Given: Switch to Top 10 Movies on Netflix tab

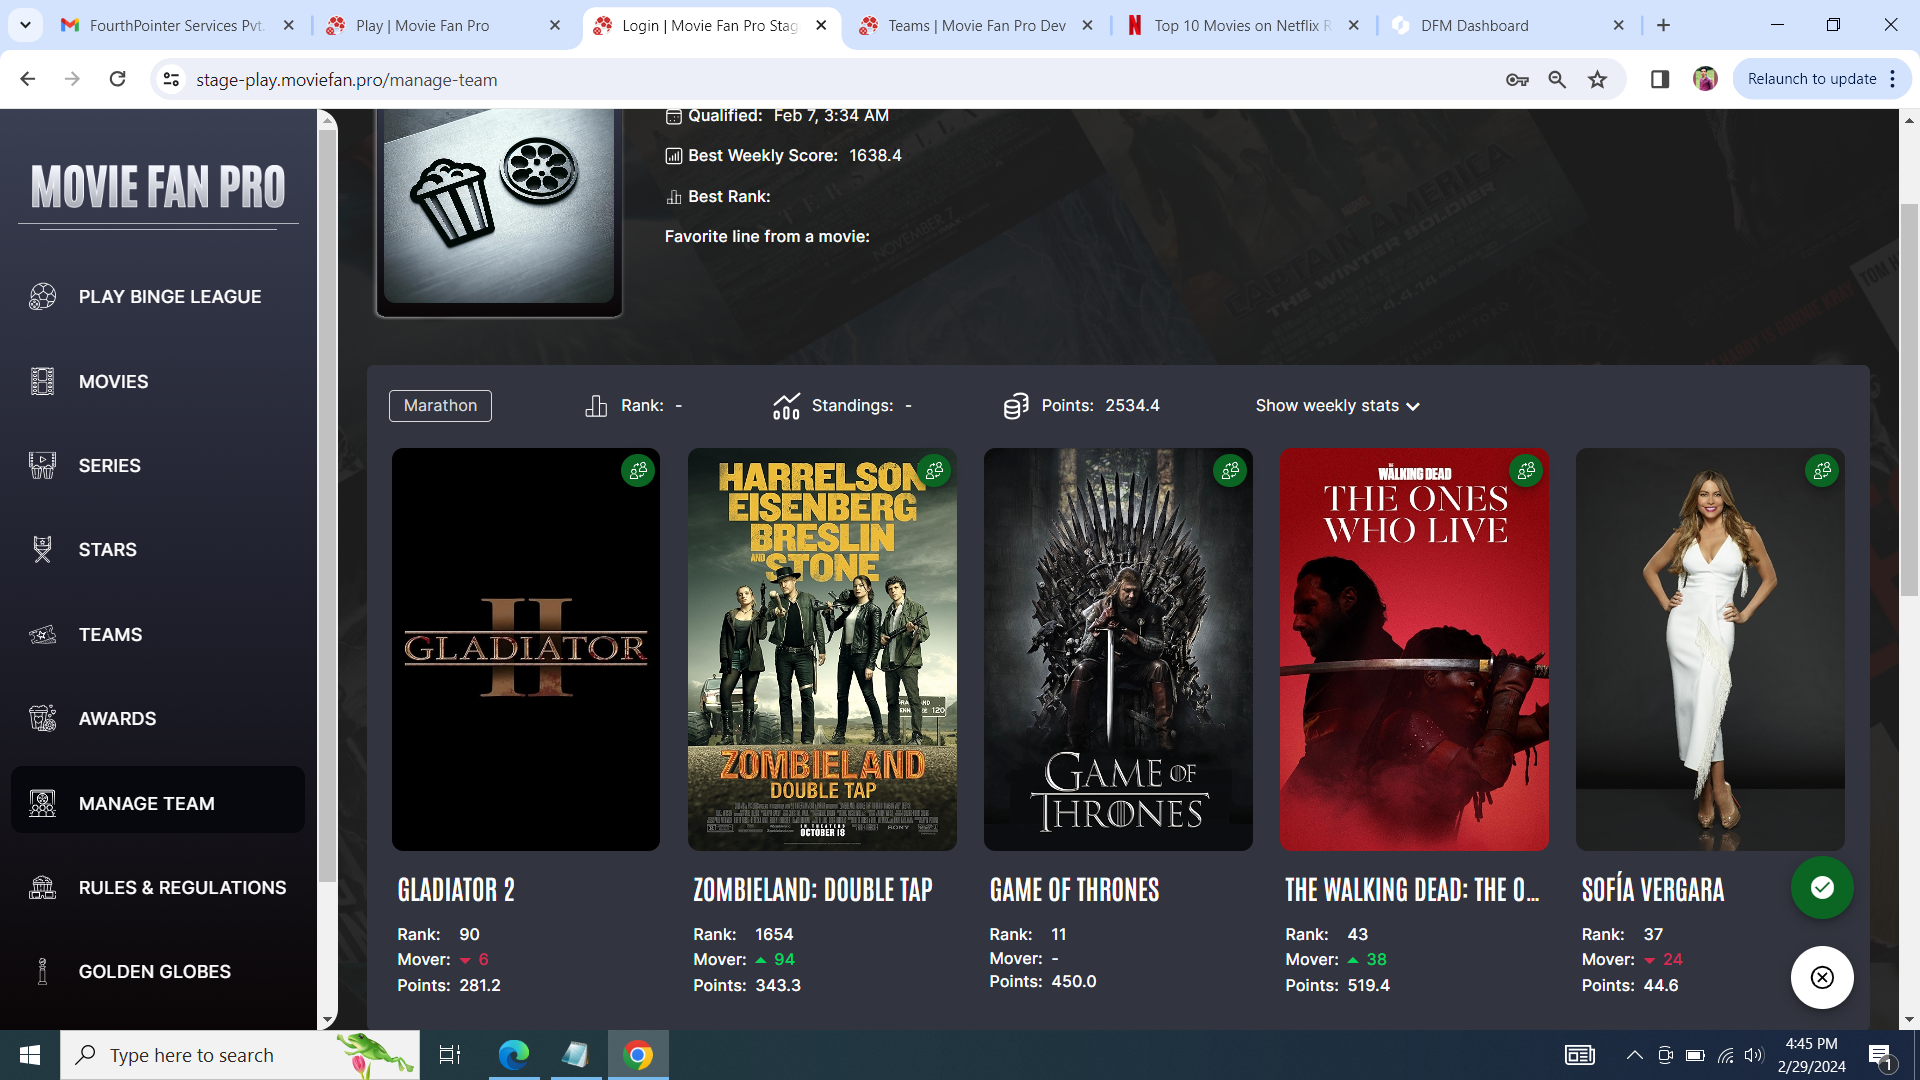Looking at the screenshot, I should [1242, 26].
